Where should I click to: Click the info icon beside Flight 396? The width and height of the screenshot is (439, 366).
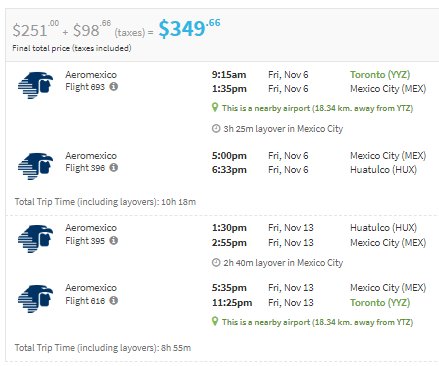click(114, 168)
